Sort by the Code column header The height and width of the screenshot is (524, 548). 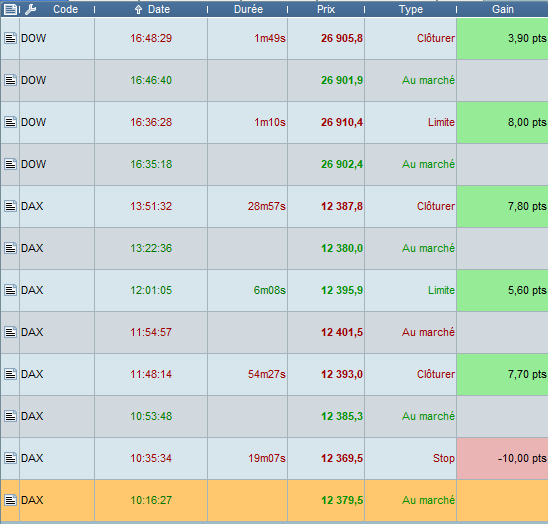click(65, 9)
